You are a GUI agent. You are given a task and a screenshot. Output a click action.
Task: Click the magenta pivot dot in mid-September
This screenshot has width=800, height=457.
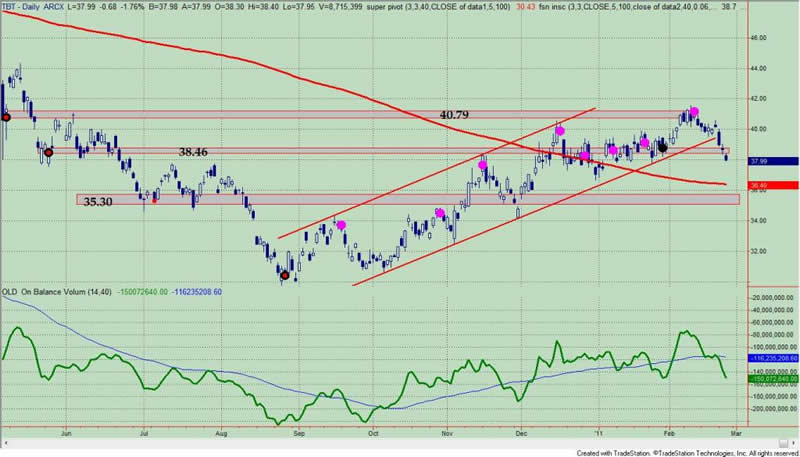[x=341, y=225]
